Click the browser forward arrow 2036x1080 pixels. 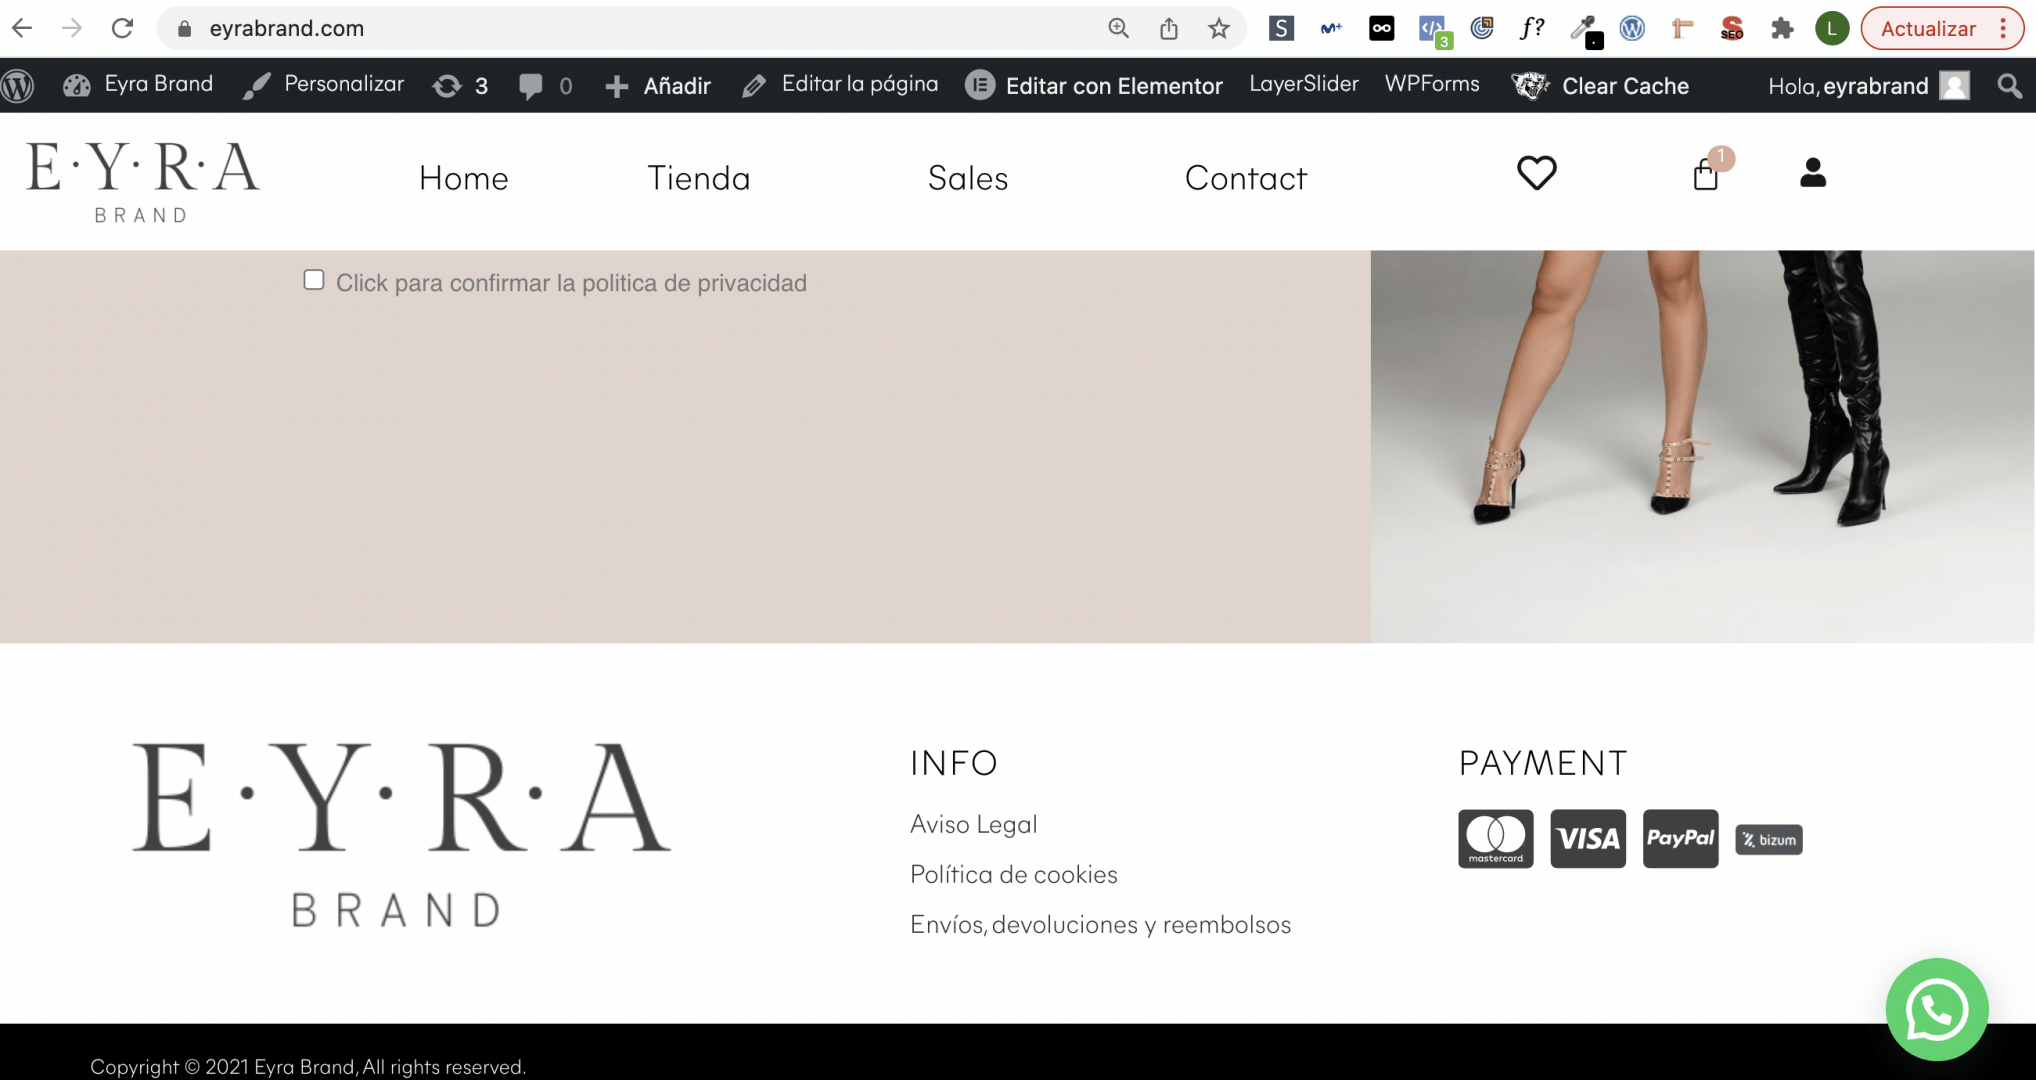coord(72,28)
